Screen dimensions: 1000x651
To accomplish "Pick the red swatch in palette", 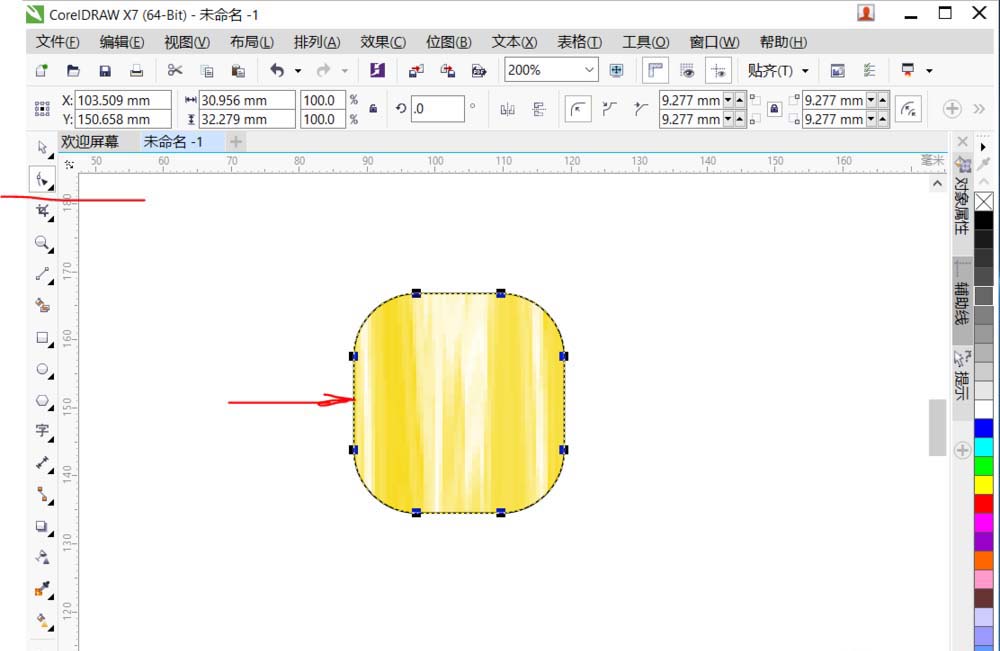I will tap(983, 504).
